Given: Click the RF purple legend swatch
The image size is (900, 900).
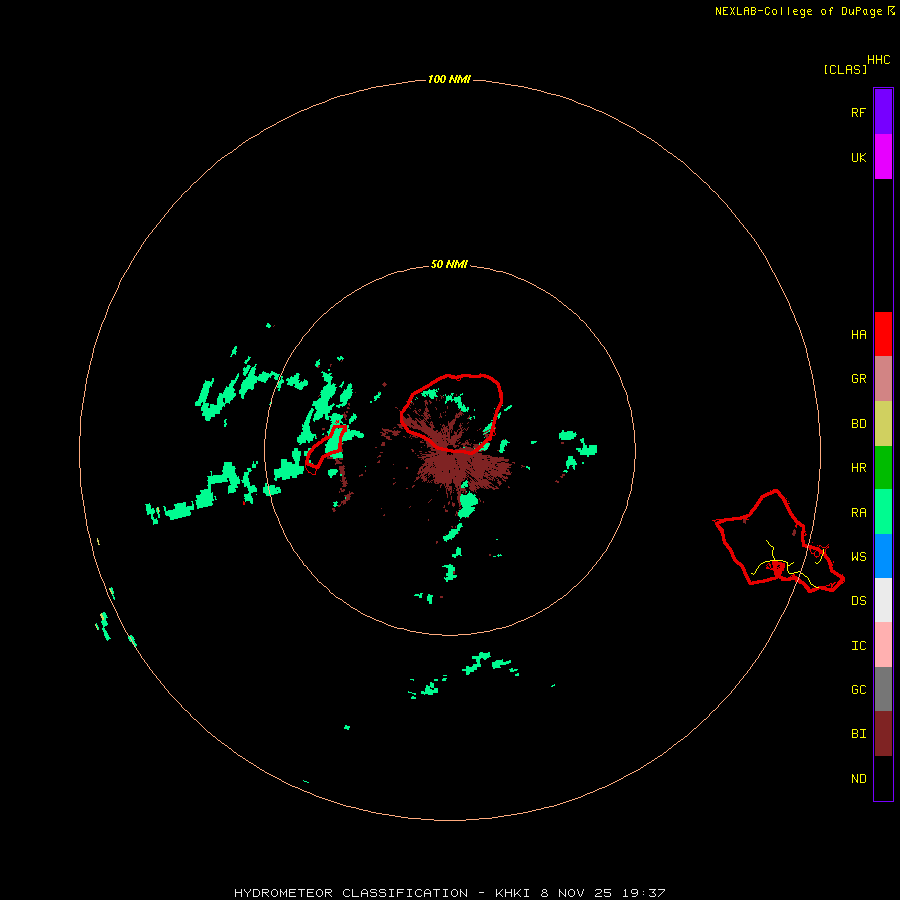Looking at the screenshot, I should tap(883, 111).
